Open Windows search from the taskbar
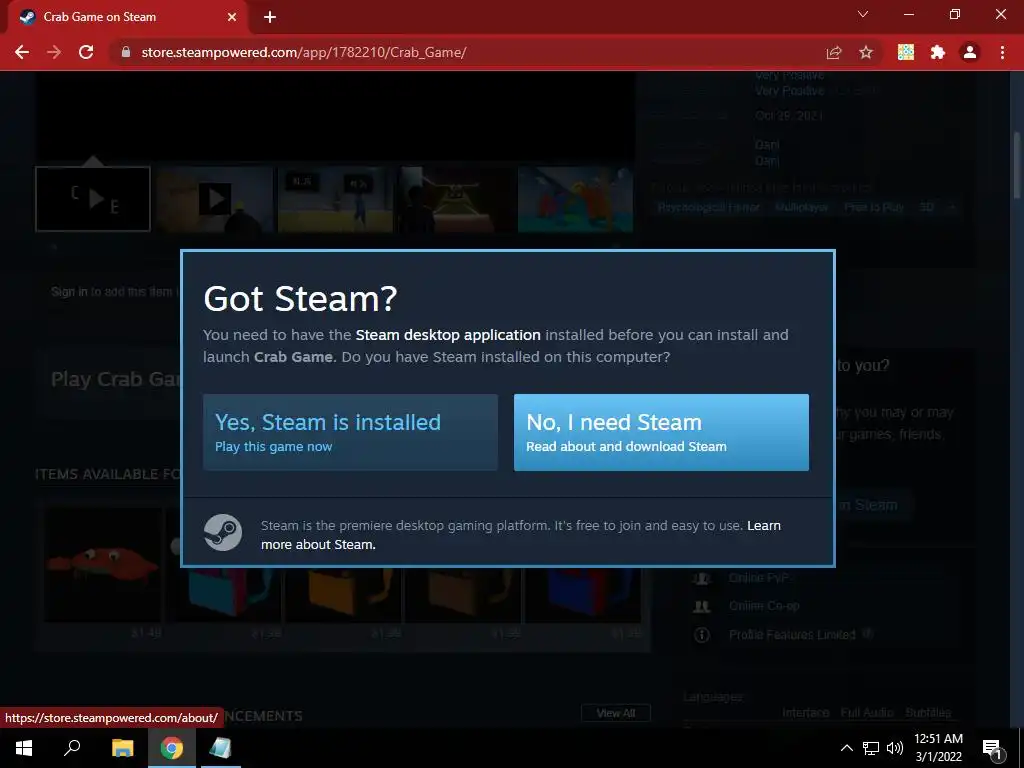The image size is (1024, 768). [x=72, y=748]
